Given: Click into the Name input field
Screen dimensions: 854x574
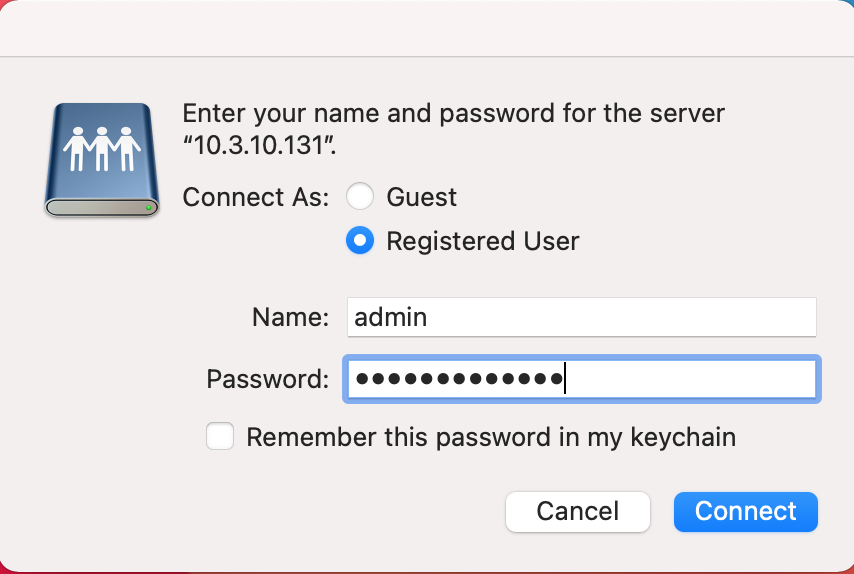Looking at the screenshot, I should pyautogui.click(x=582, y=317).
